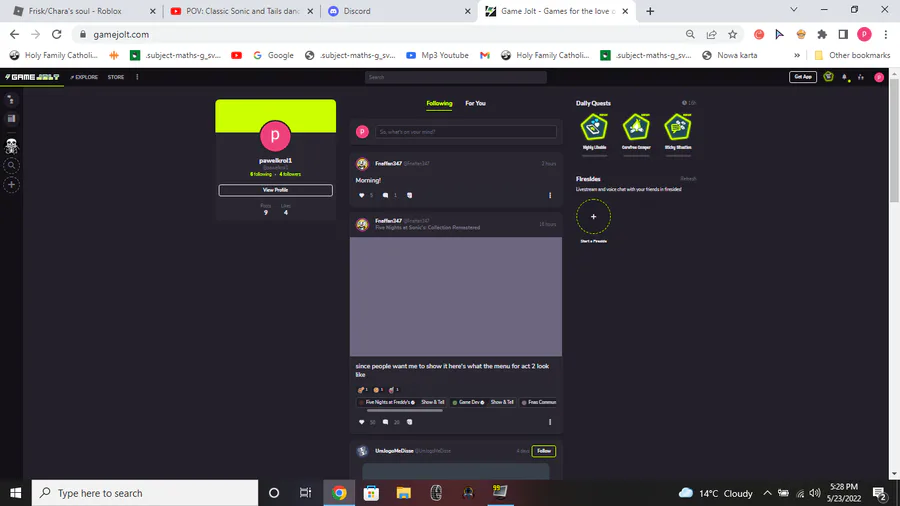Click the create community plus in sidebar
The image size is (900, 506).
11,185
